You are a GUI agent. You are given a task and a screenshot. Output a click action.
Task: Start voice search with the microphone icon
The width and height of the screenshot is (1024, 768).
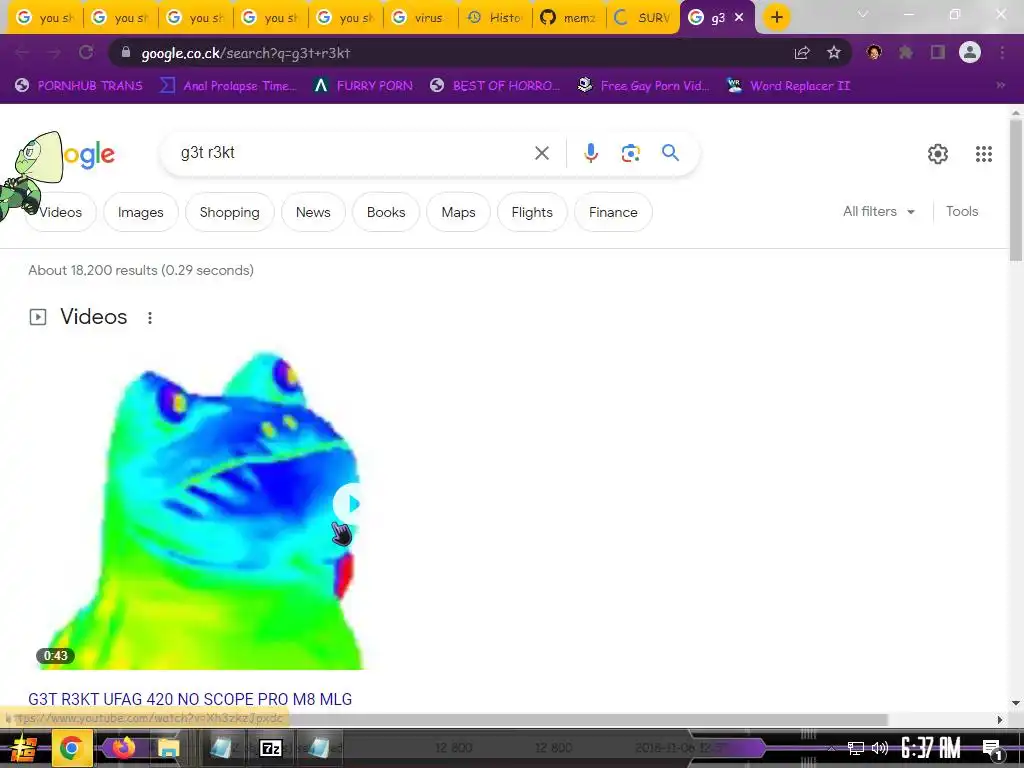[591, 153]
